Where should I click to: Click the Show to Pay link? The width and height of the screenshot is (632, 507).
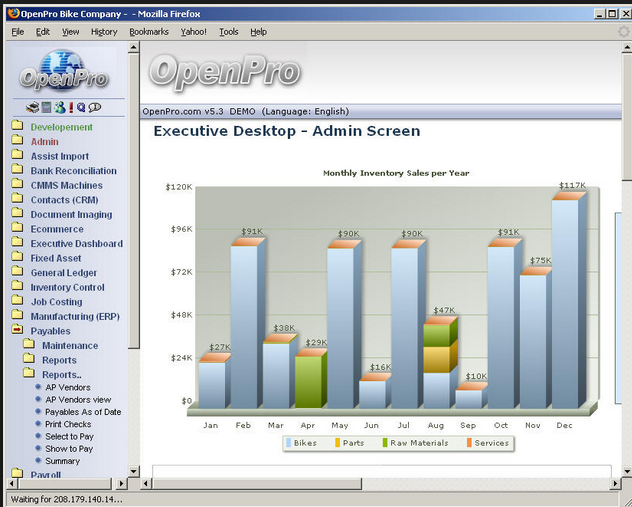click(x=69, y=449)
